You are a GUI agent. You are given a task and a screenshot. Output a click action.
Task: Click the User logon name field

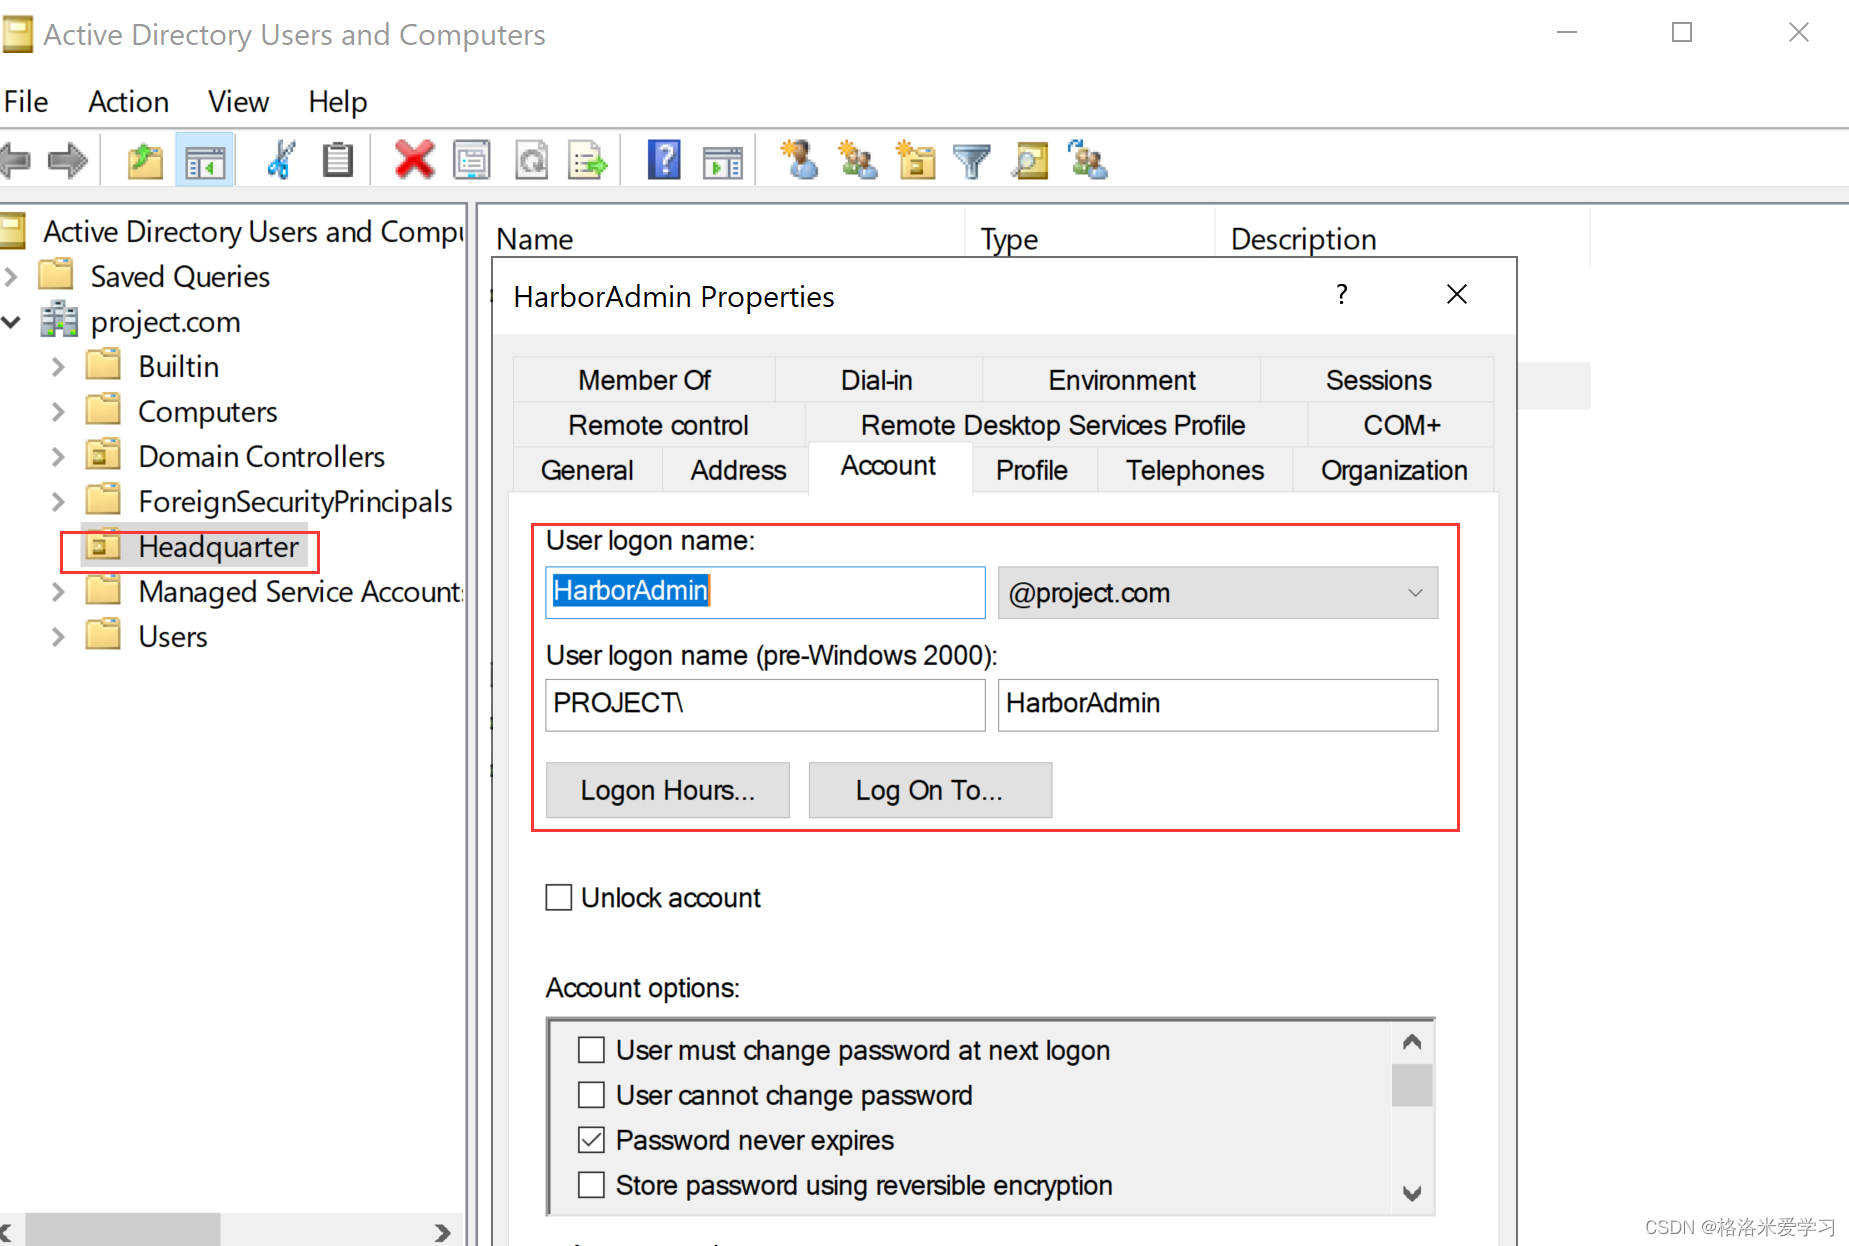(765, 592)
